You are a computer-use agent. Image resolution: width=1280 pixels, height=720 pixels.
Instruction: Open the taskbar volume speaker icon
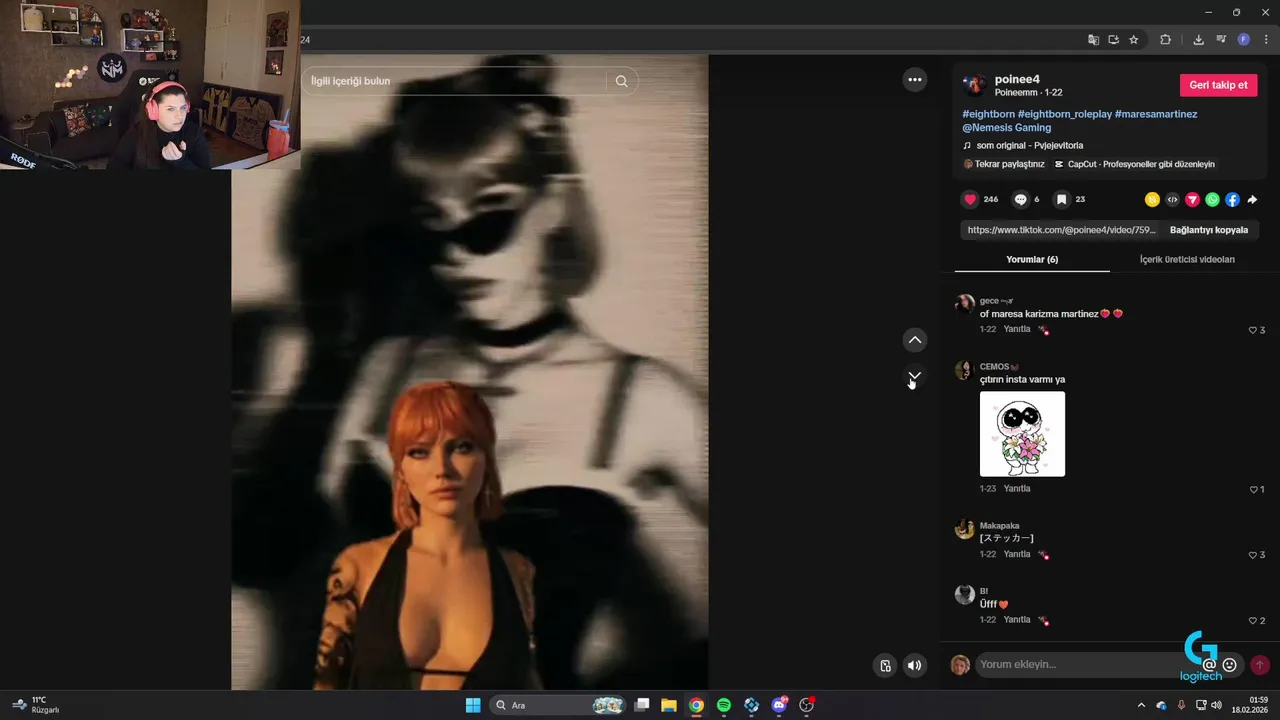1216,705
